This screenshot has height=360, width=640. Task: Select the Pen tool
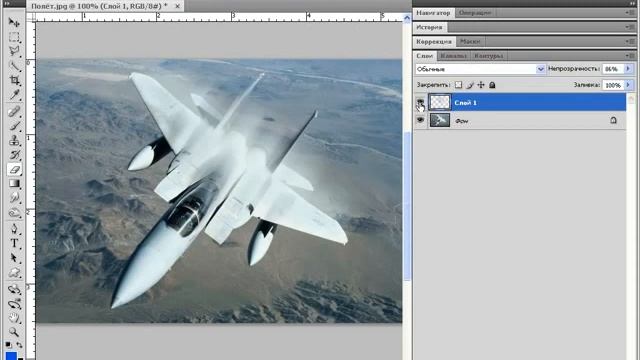pos(14,229)
